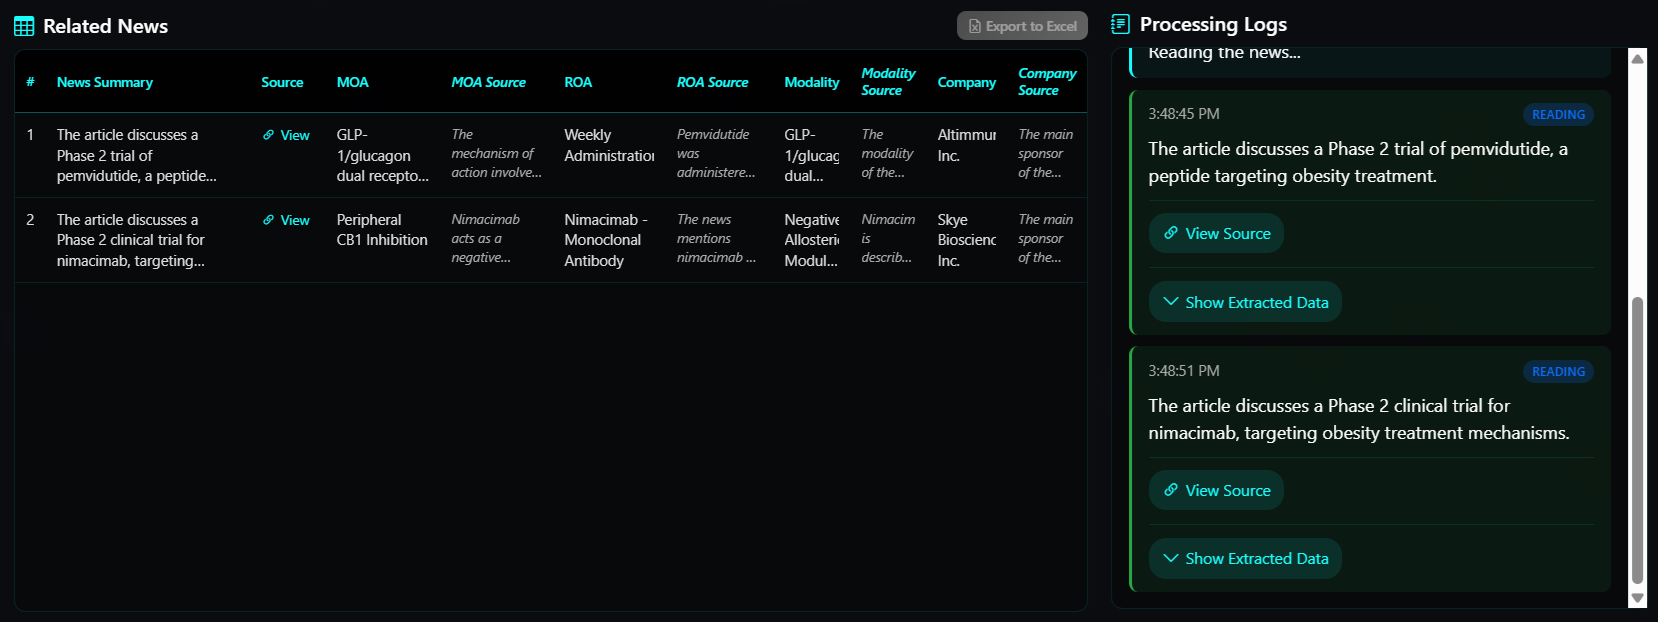Click the News Summary column header

click(105, 82)
